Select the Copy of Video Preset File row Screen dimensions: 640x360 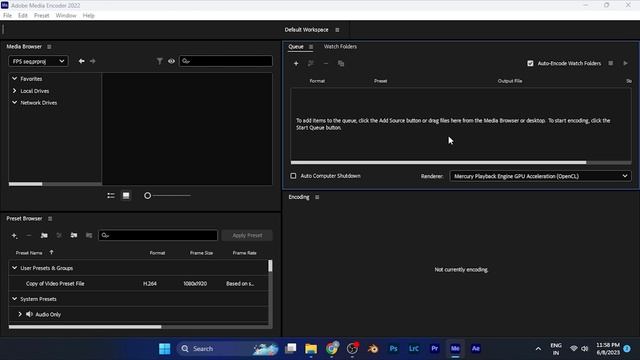(138, 284)
